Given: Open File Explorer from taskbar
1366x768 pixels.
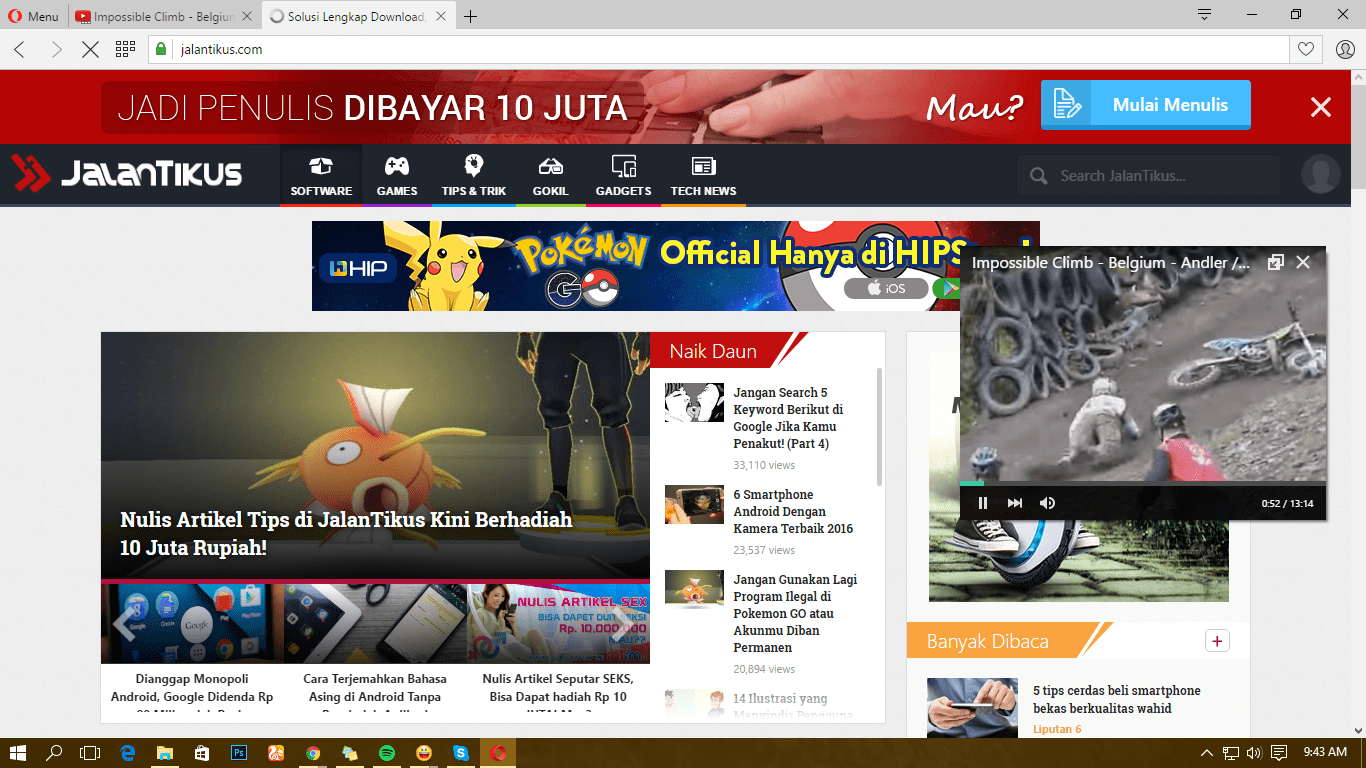Looking at the screenshot, I should point(165,752).
